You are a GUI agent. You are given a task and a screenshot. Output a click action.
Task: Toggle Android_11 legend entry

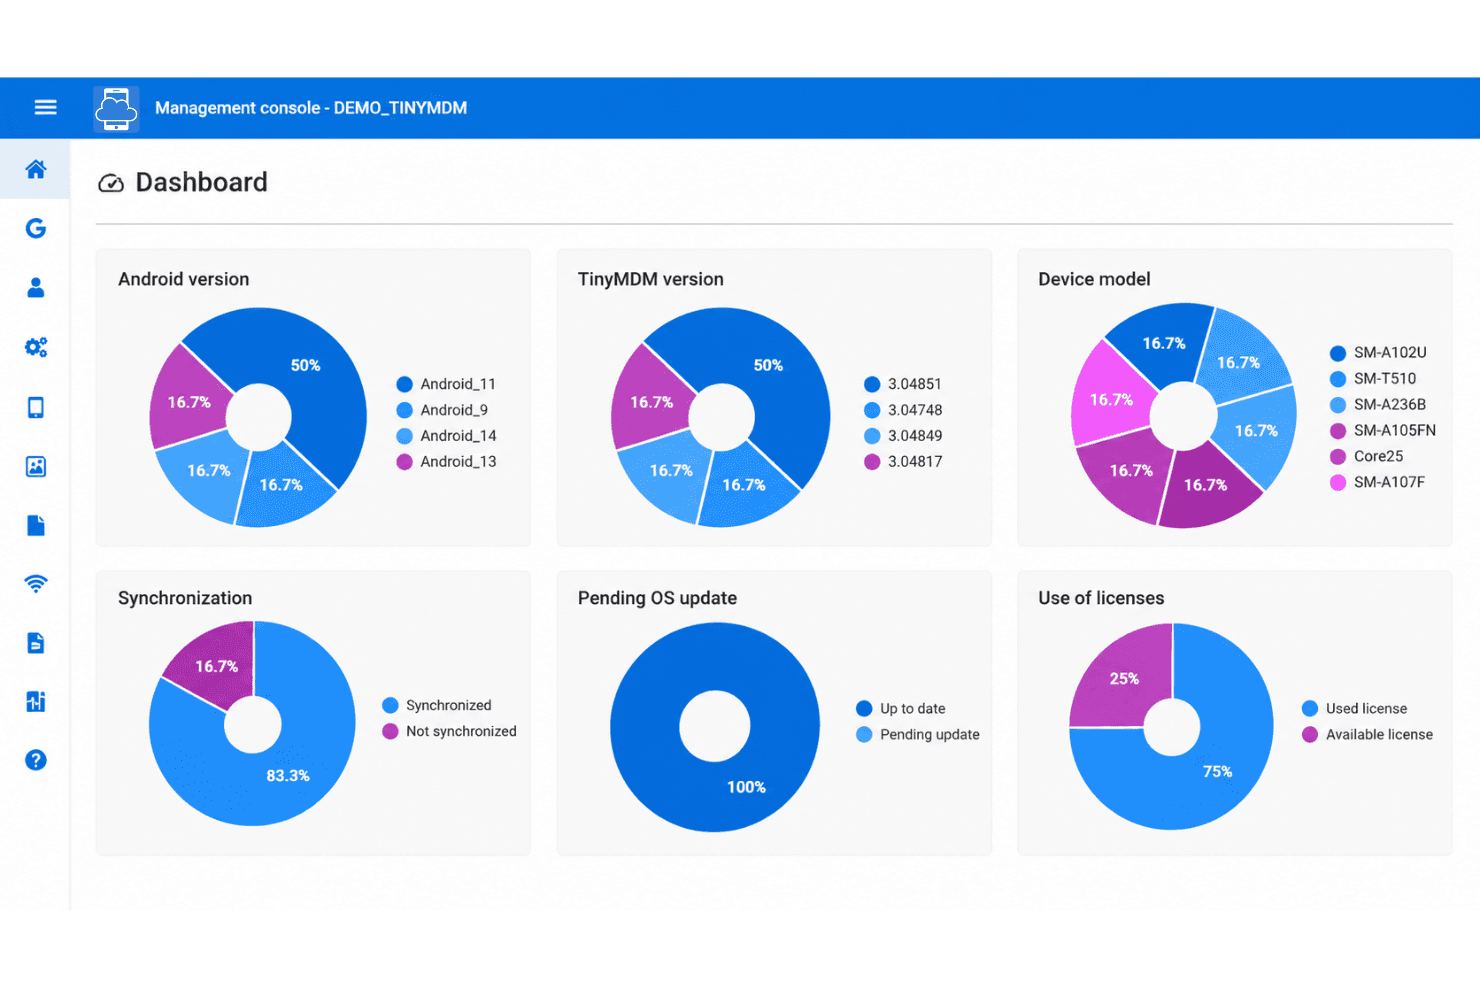(446, 384)
